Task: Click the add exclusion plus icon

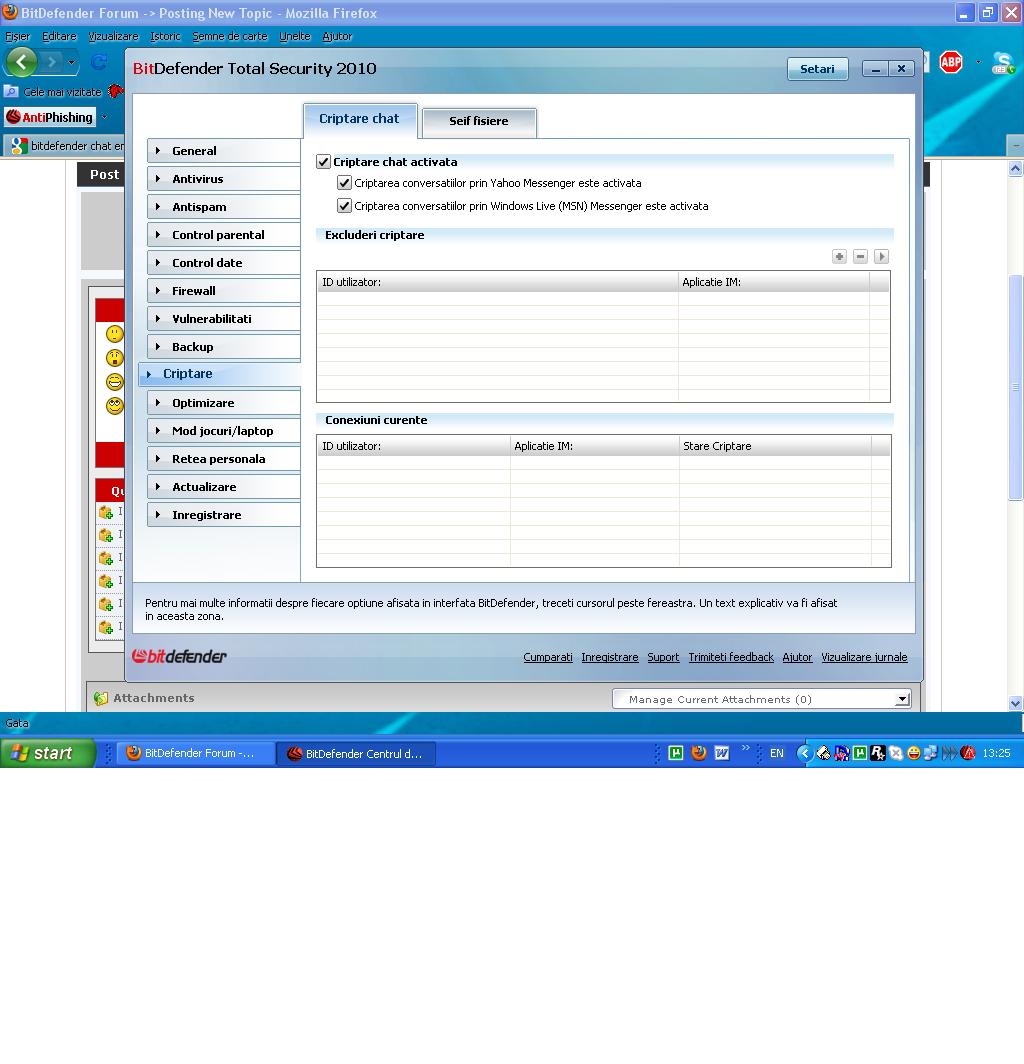Action: [839, 256]
